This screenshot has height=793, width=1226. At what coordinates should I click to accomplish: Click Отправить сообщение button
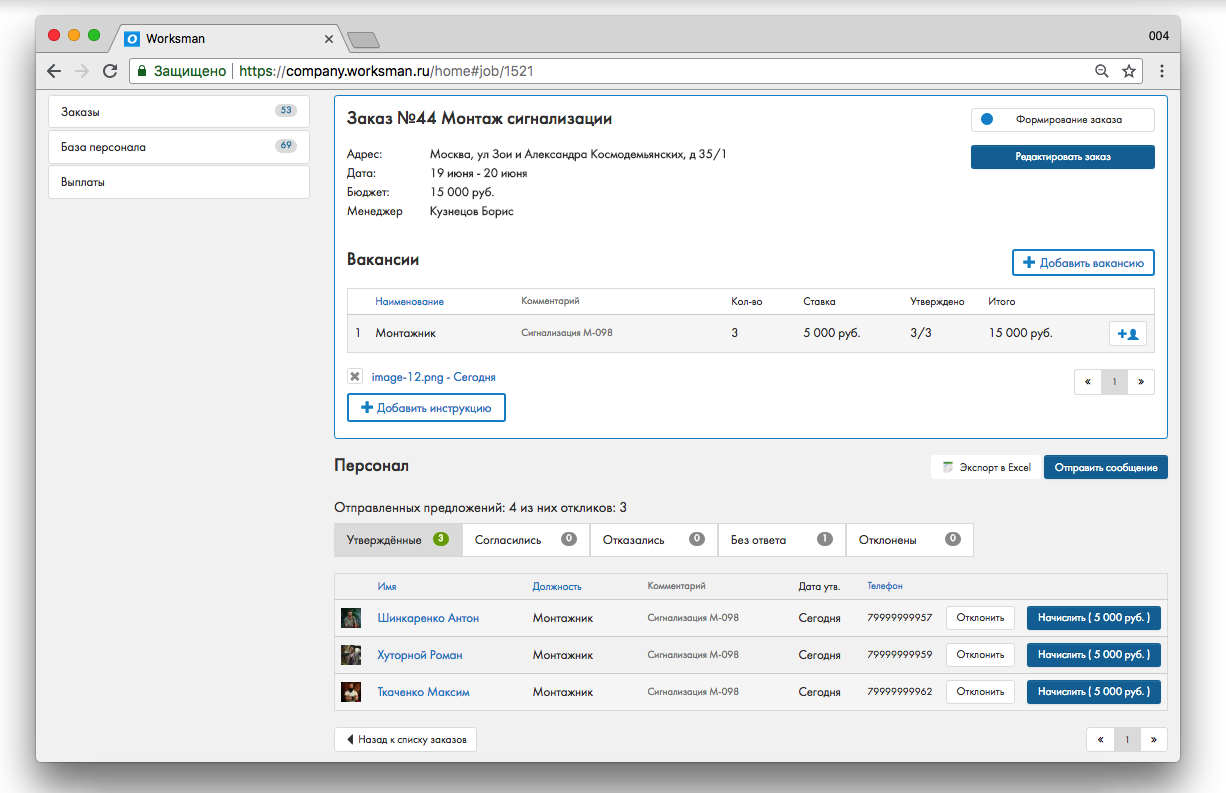(x=1106, y=467)
